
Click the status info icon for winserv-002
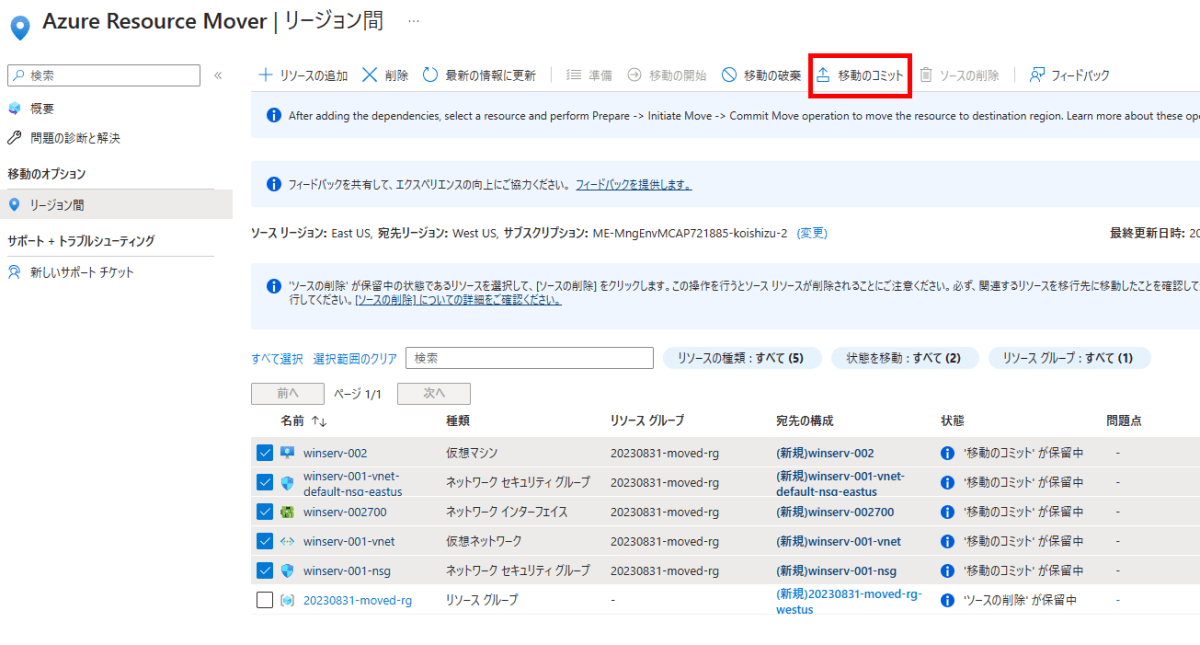coord(948,453)
